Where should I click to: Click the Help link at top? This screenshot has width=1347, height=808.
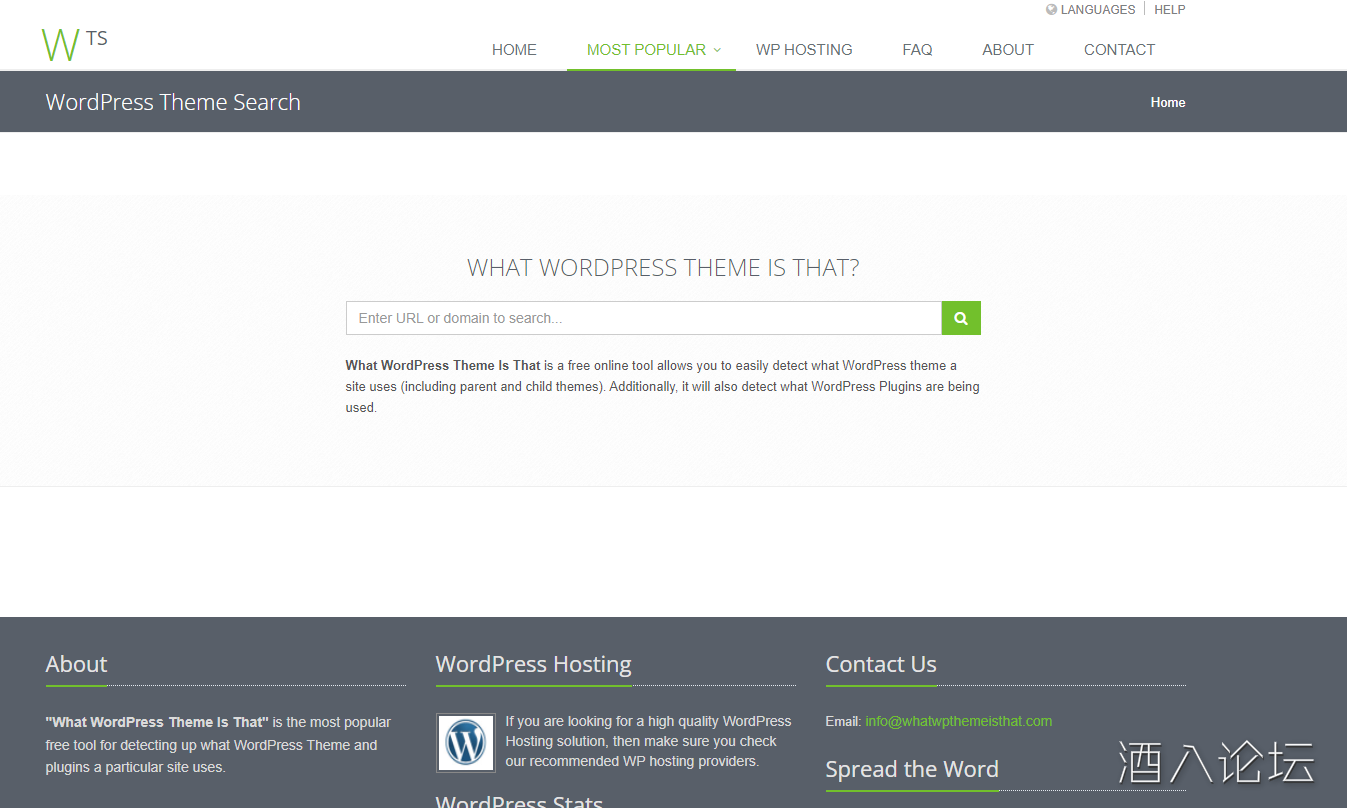[1170, 10]
